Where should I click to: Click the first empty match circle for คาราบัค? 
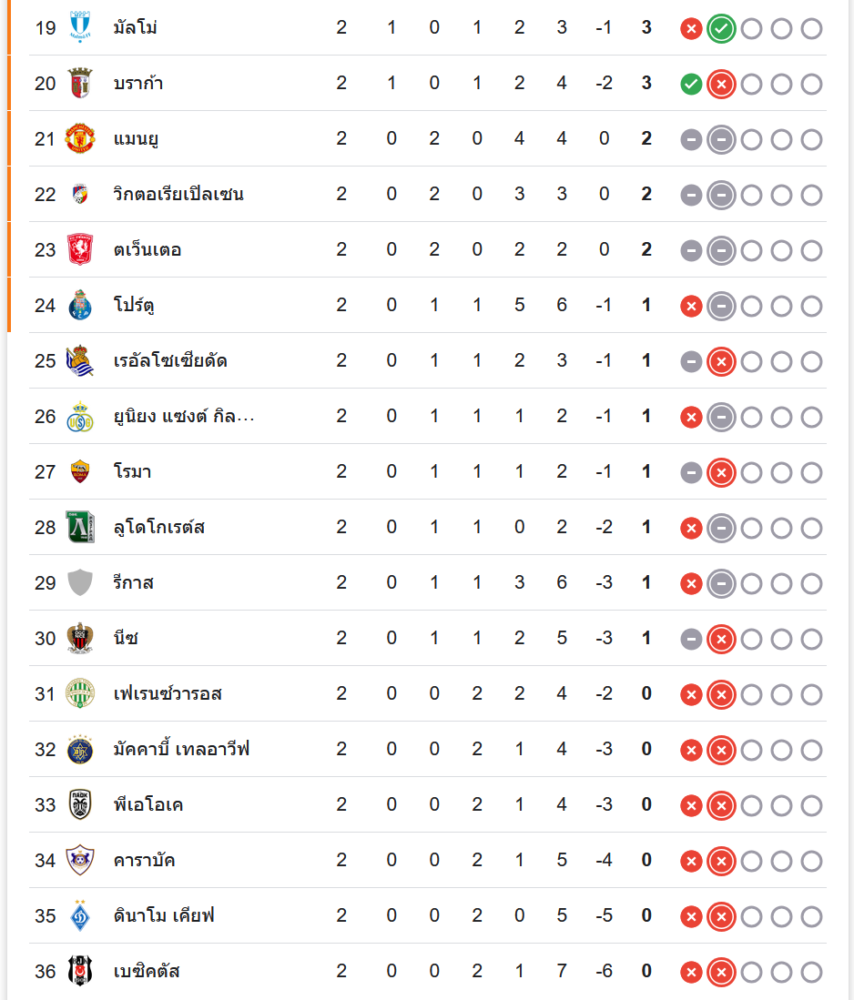pyautogui.click(x=751, y=861)
